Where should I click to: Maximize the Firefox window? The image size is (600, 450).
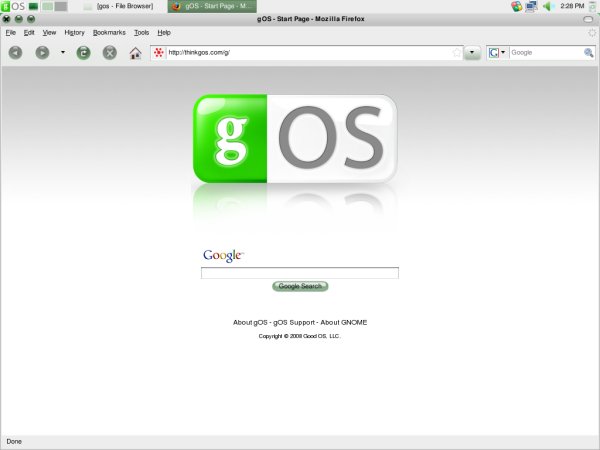(31, 19)
